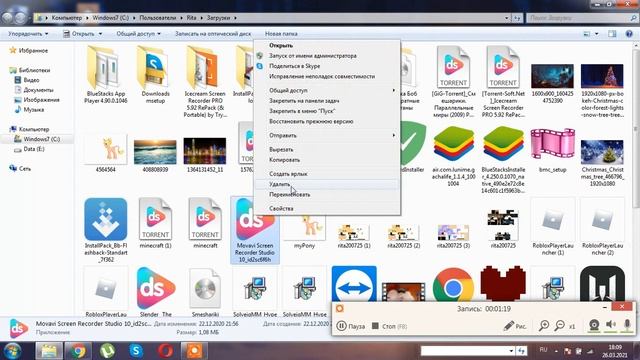Open the rita200725 (1) image thumbnail
The image size is (640, 360).
point(354,232)
